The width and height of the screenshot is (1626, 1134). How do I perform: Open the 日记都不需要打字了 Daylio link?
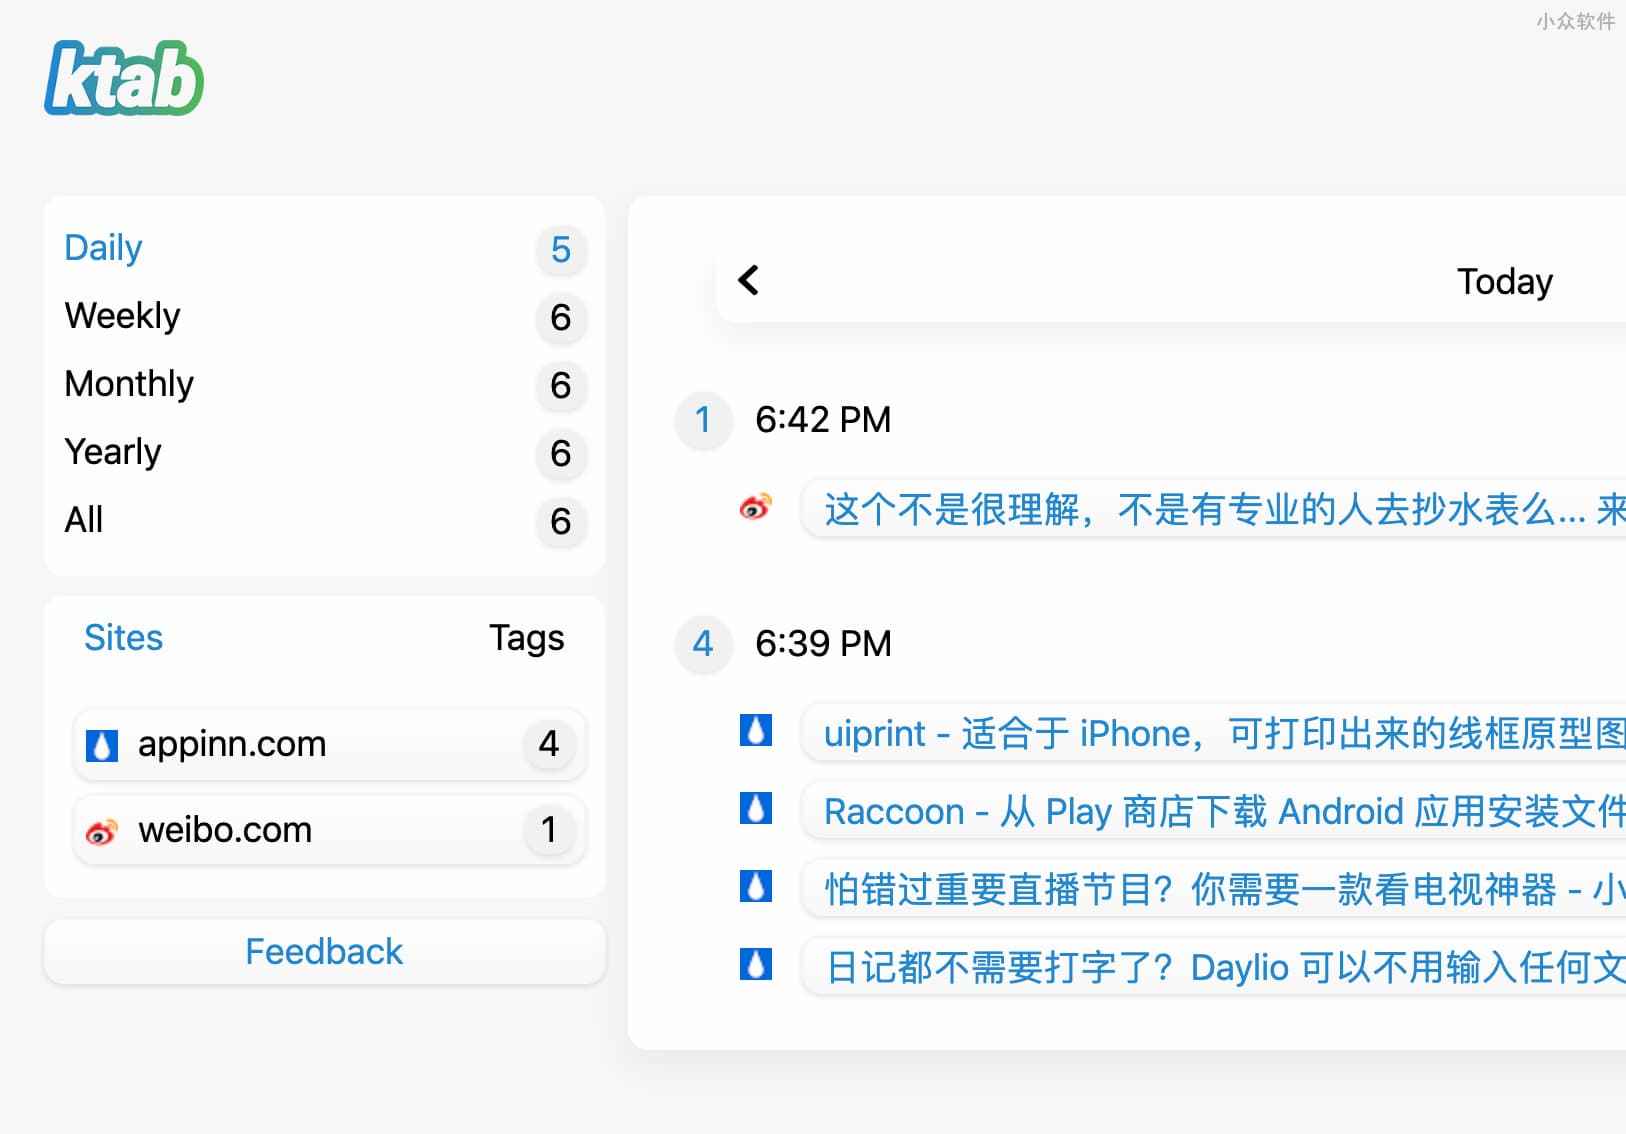click(x=1214, y=967)
